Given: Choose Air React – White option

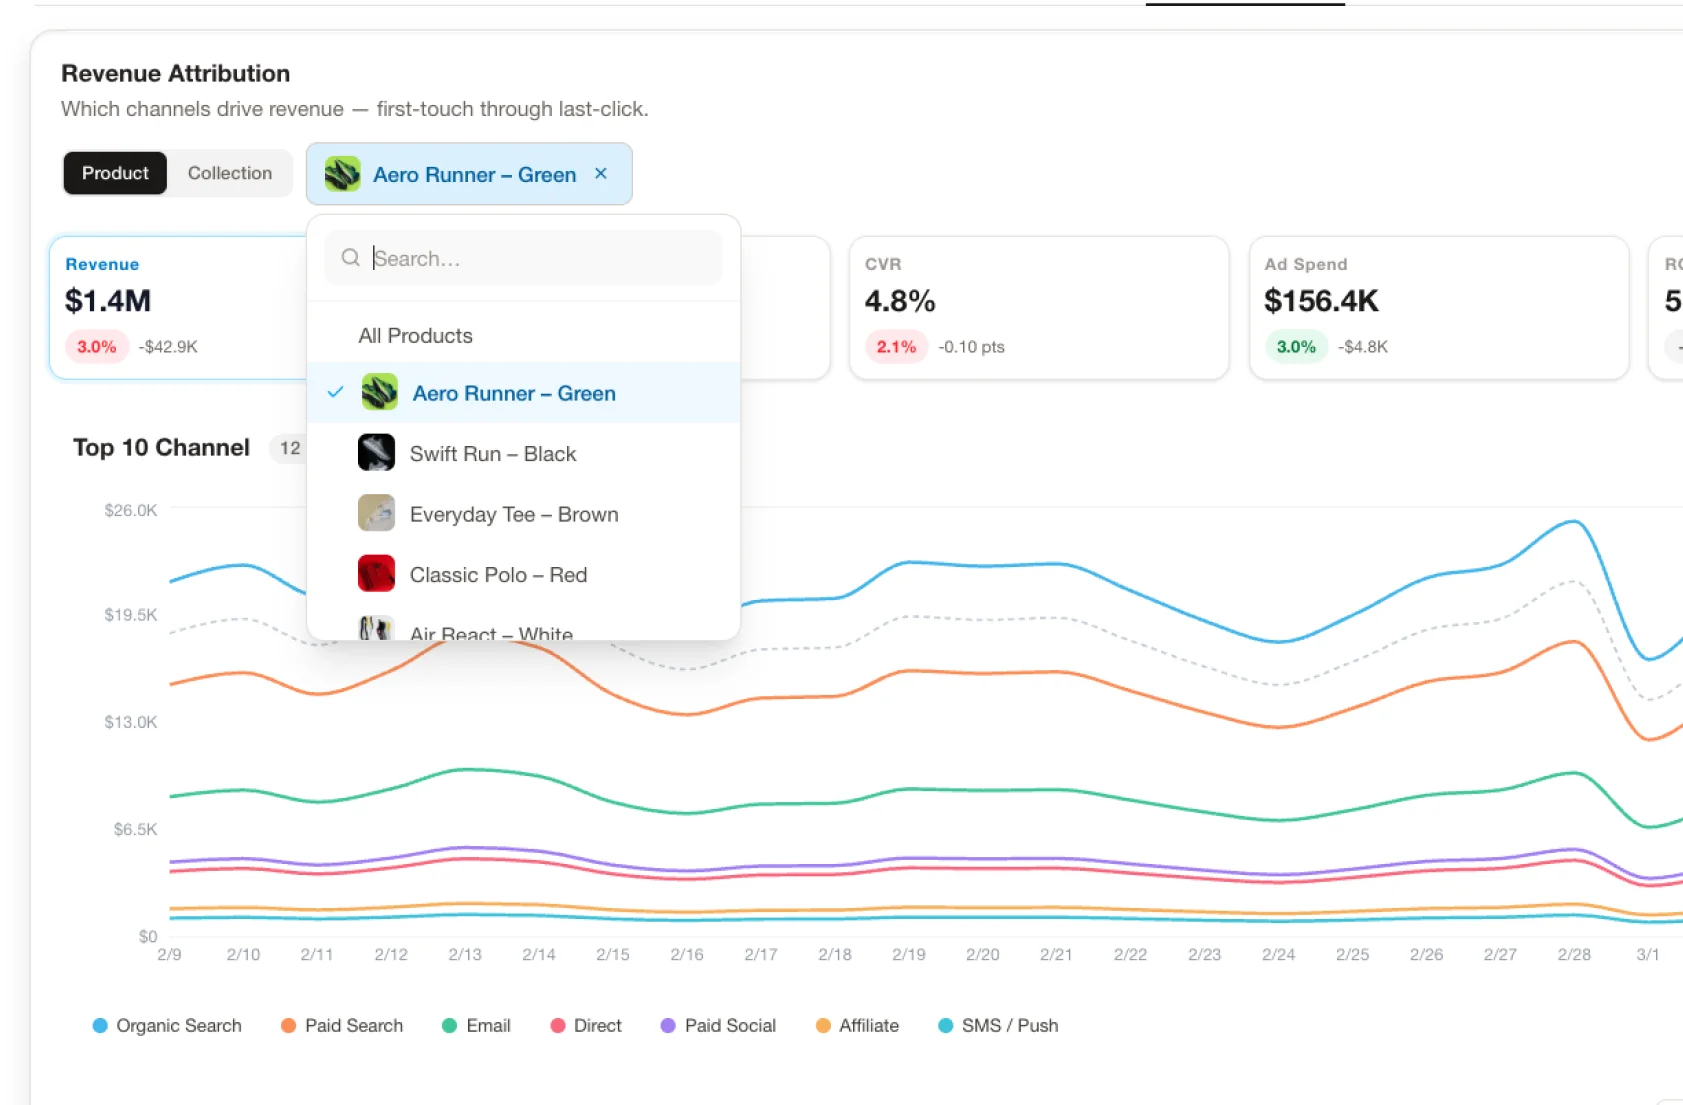Looking at the screenshot, I should (x=523, y=625).
